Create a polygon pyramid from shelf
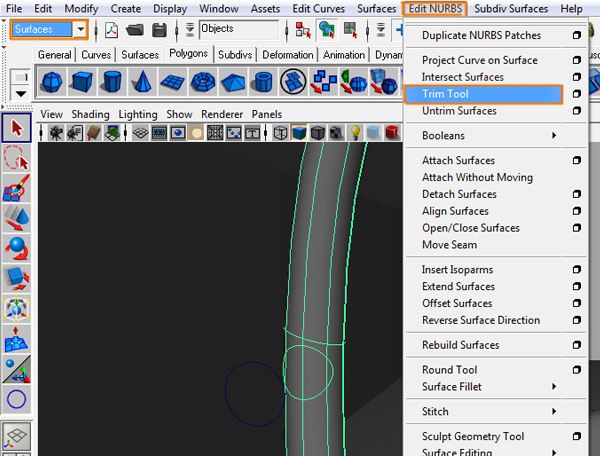 click(233, 81)
